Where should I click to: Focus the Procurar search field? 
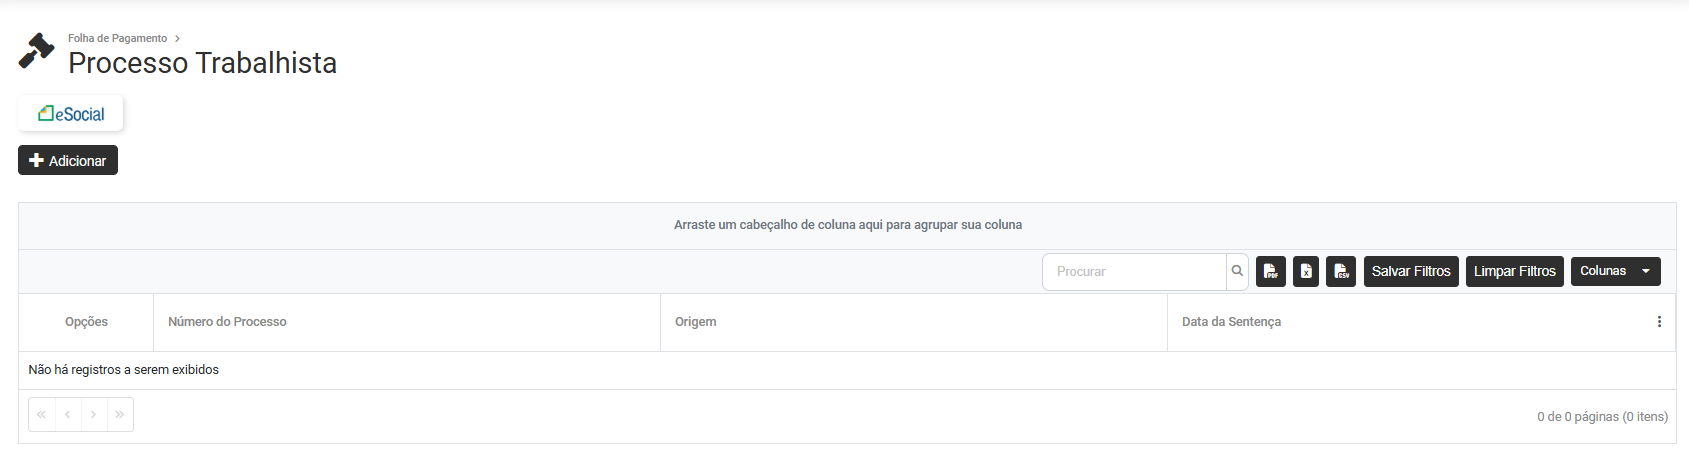1134,271
